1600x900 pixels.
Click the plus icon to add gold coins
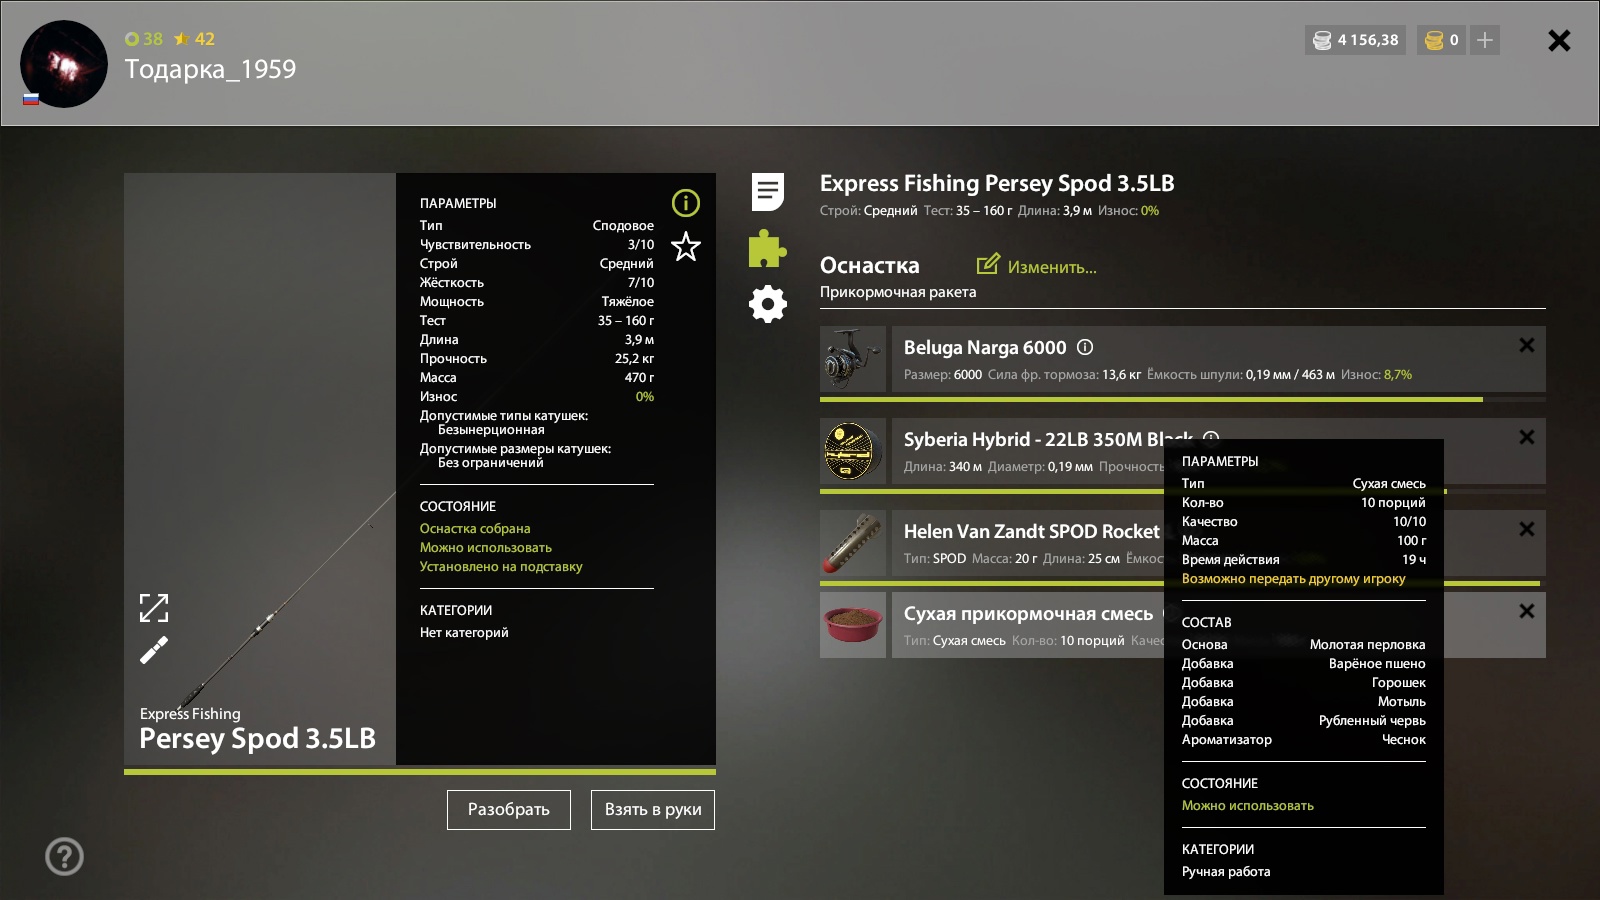tap(1485, 40)
